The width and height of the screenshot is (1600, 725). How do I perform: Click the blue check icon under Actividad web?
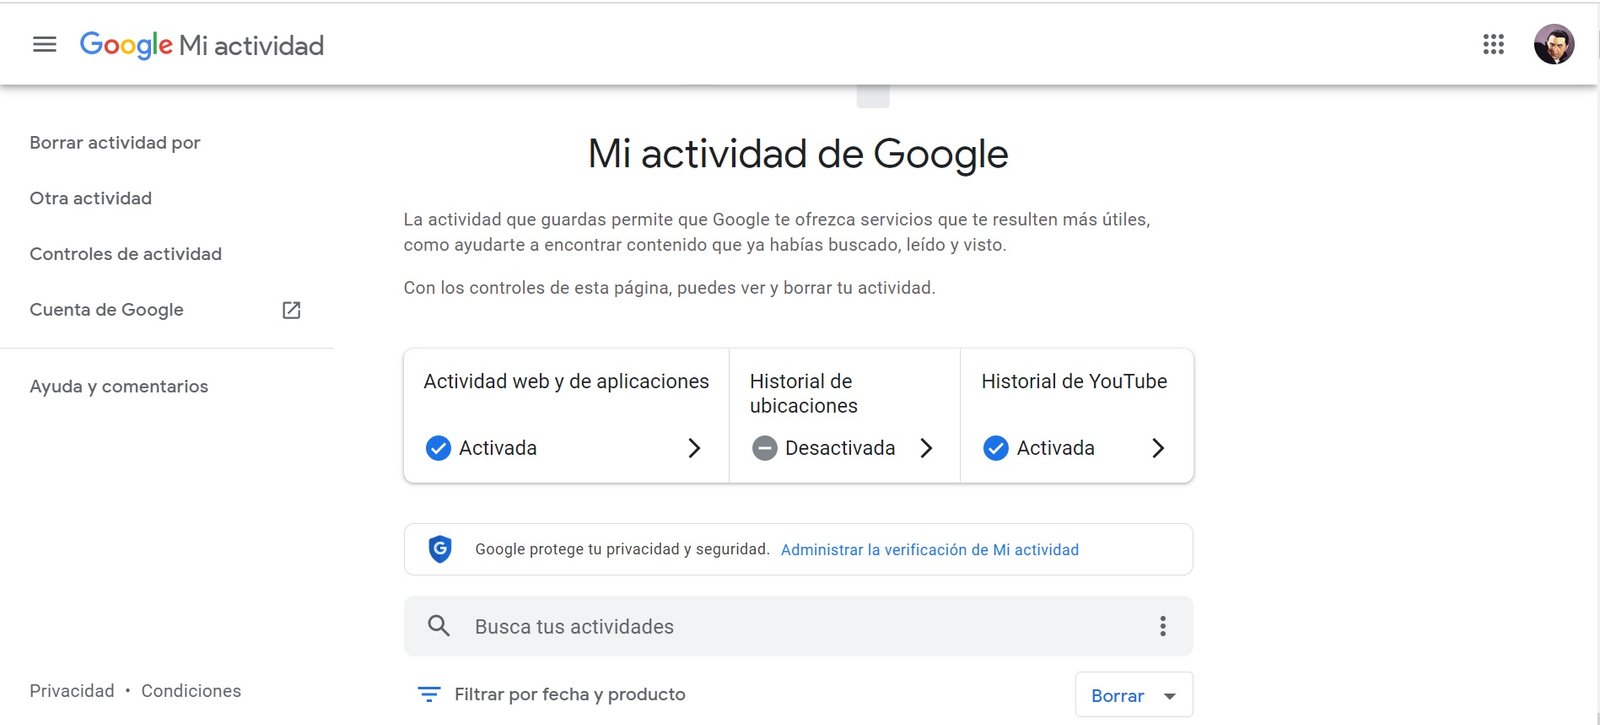(x=438, y=448)
